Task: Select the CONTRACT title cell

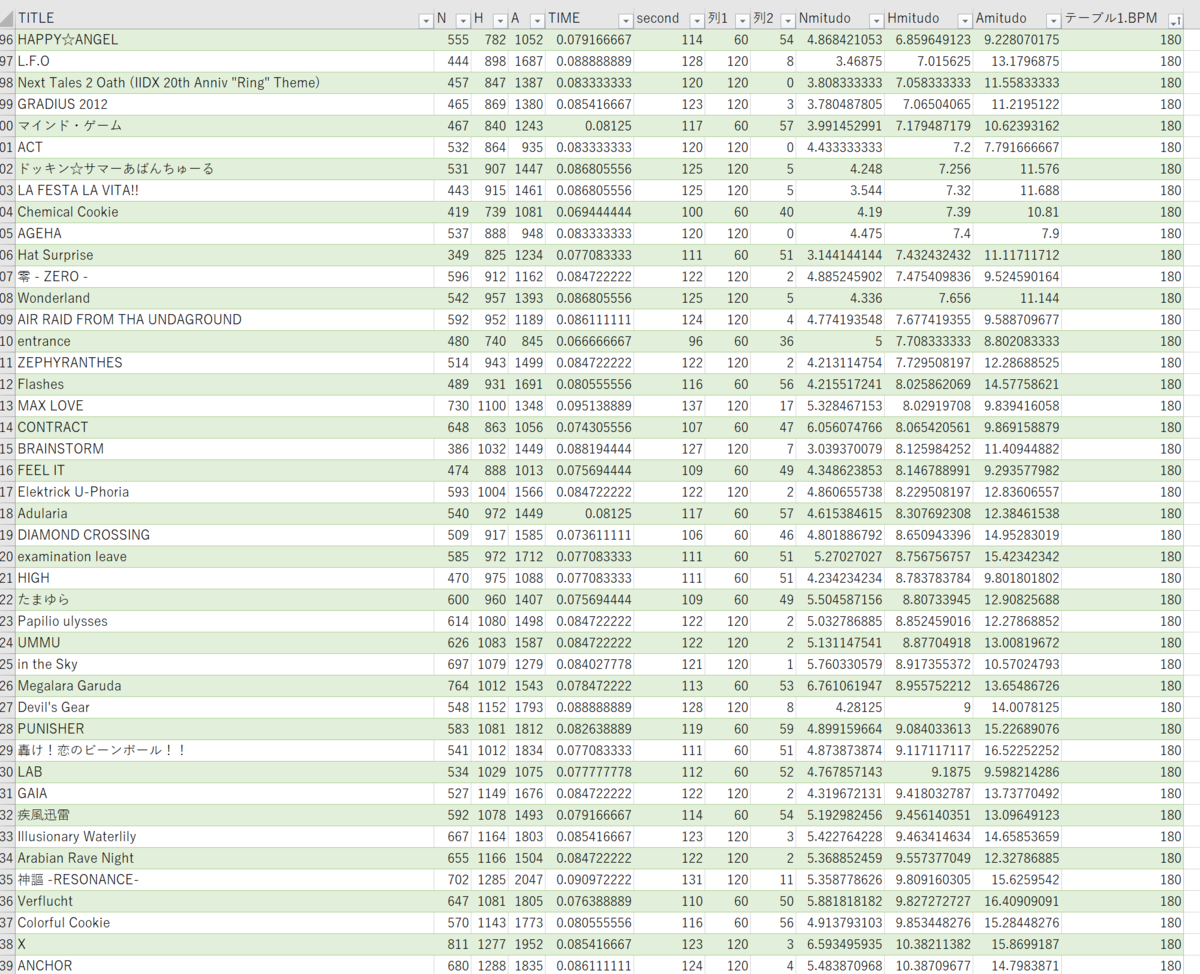Action: [224, 427]
